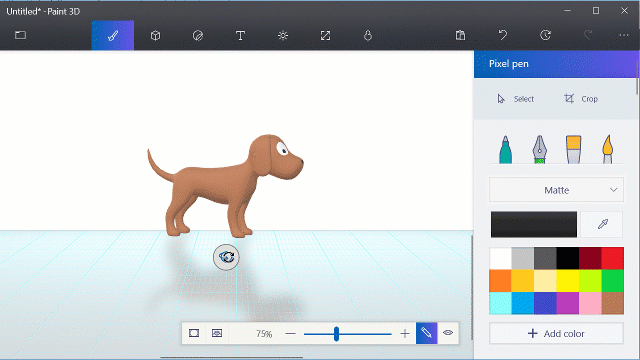Pick the pink color swatch

pos(590,303)
